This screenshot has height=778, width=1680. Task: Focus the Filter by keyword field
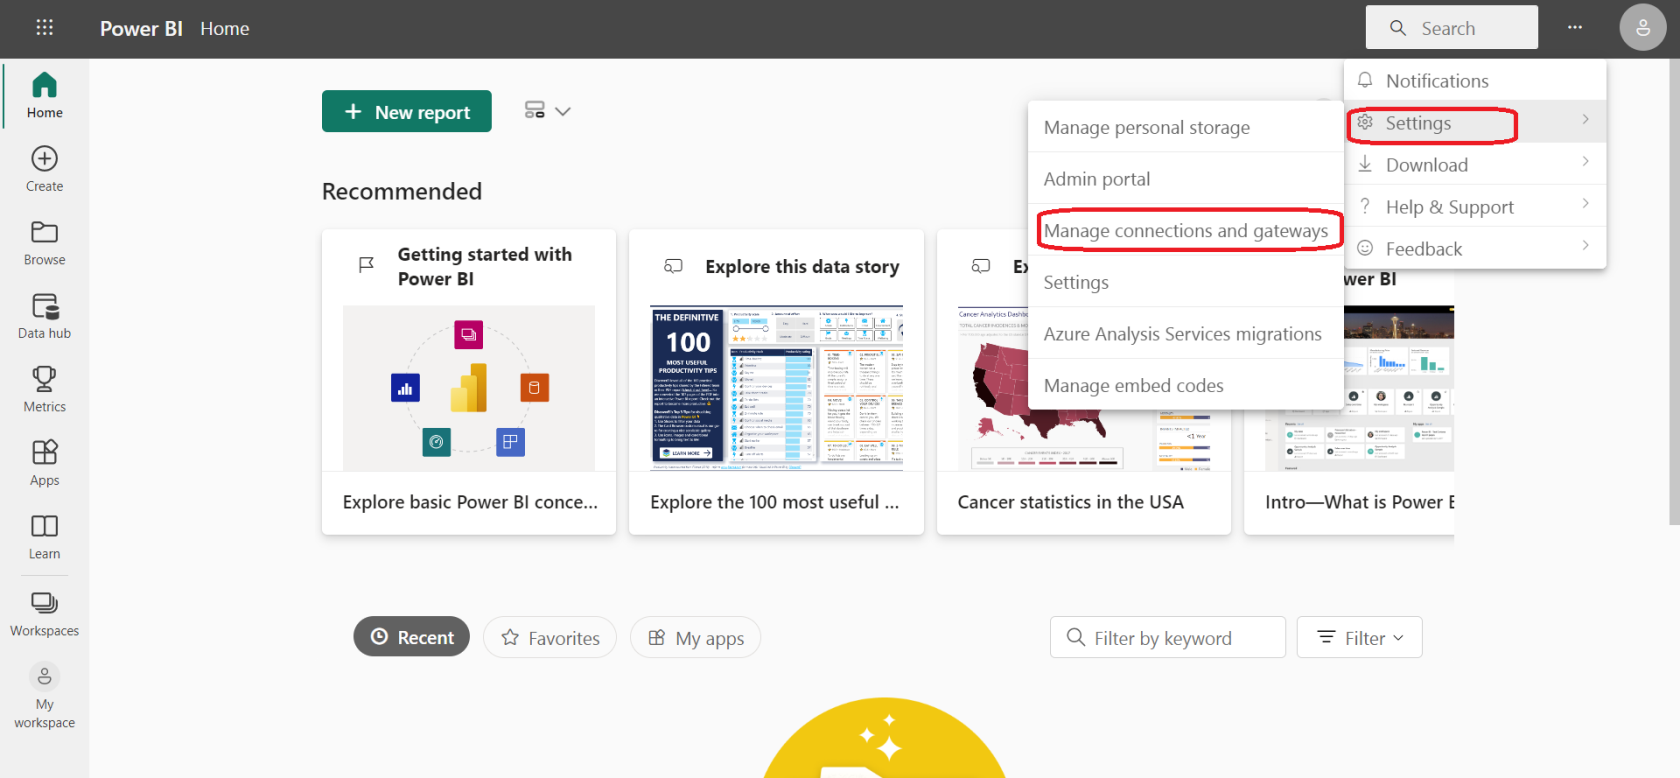tap(1167, 637)
